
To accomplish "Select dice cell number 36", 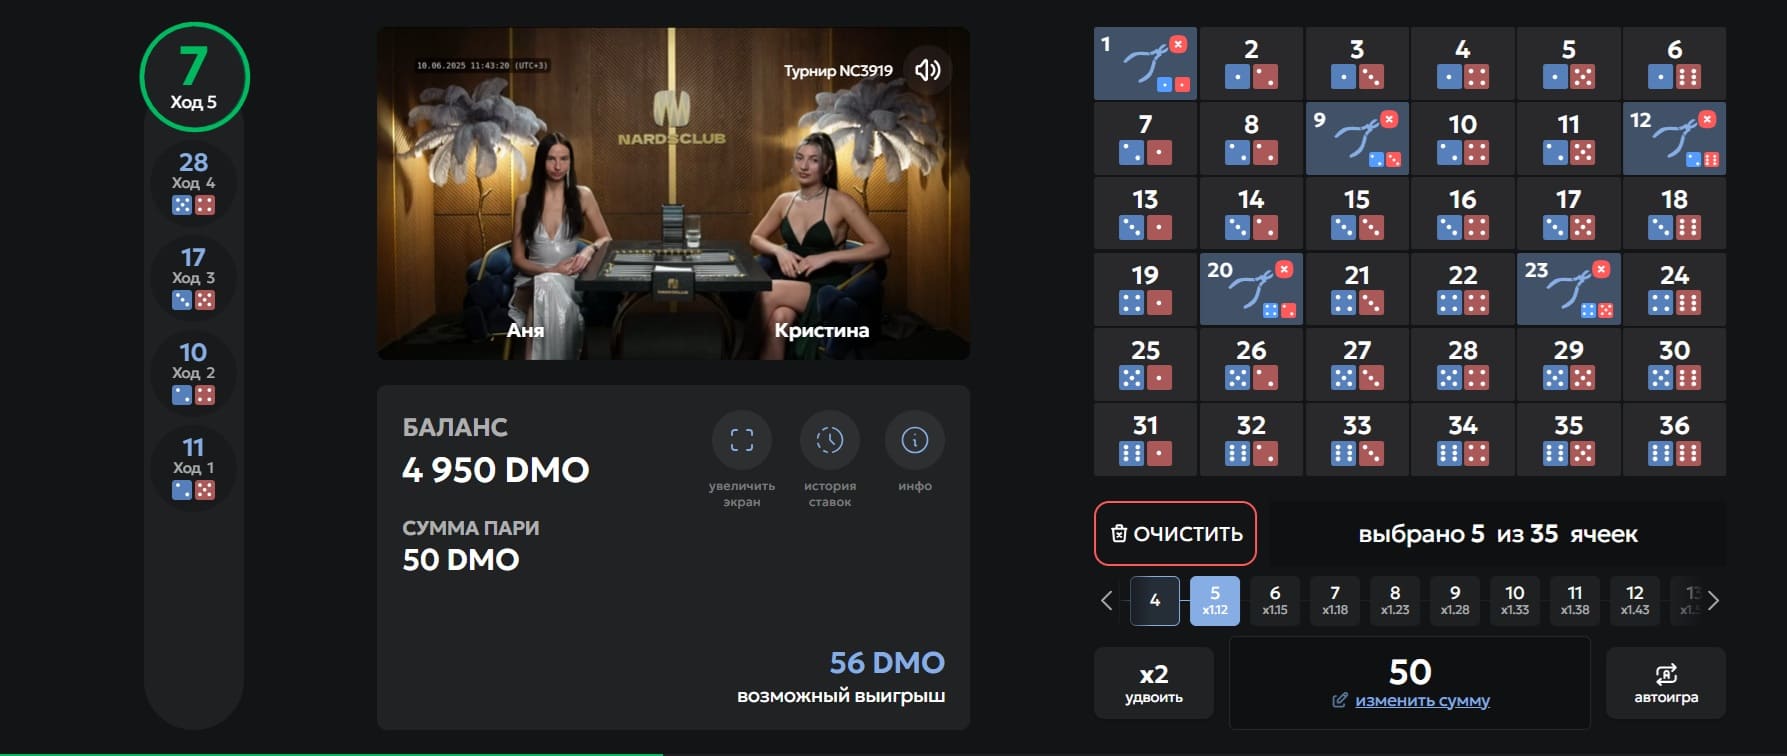I will pos(1674,440).
